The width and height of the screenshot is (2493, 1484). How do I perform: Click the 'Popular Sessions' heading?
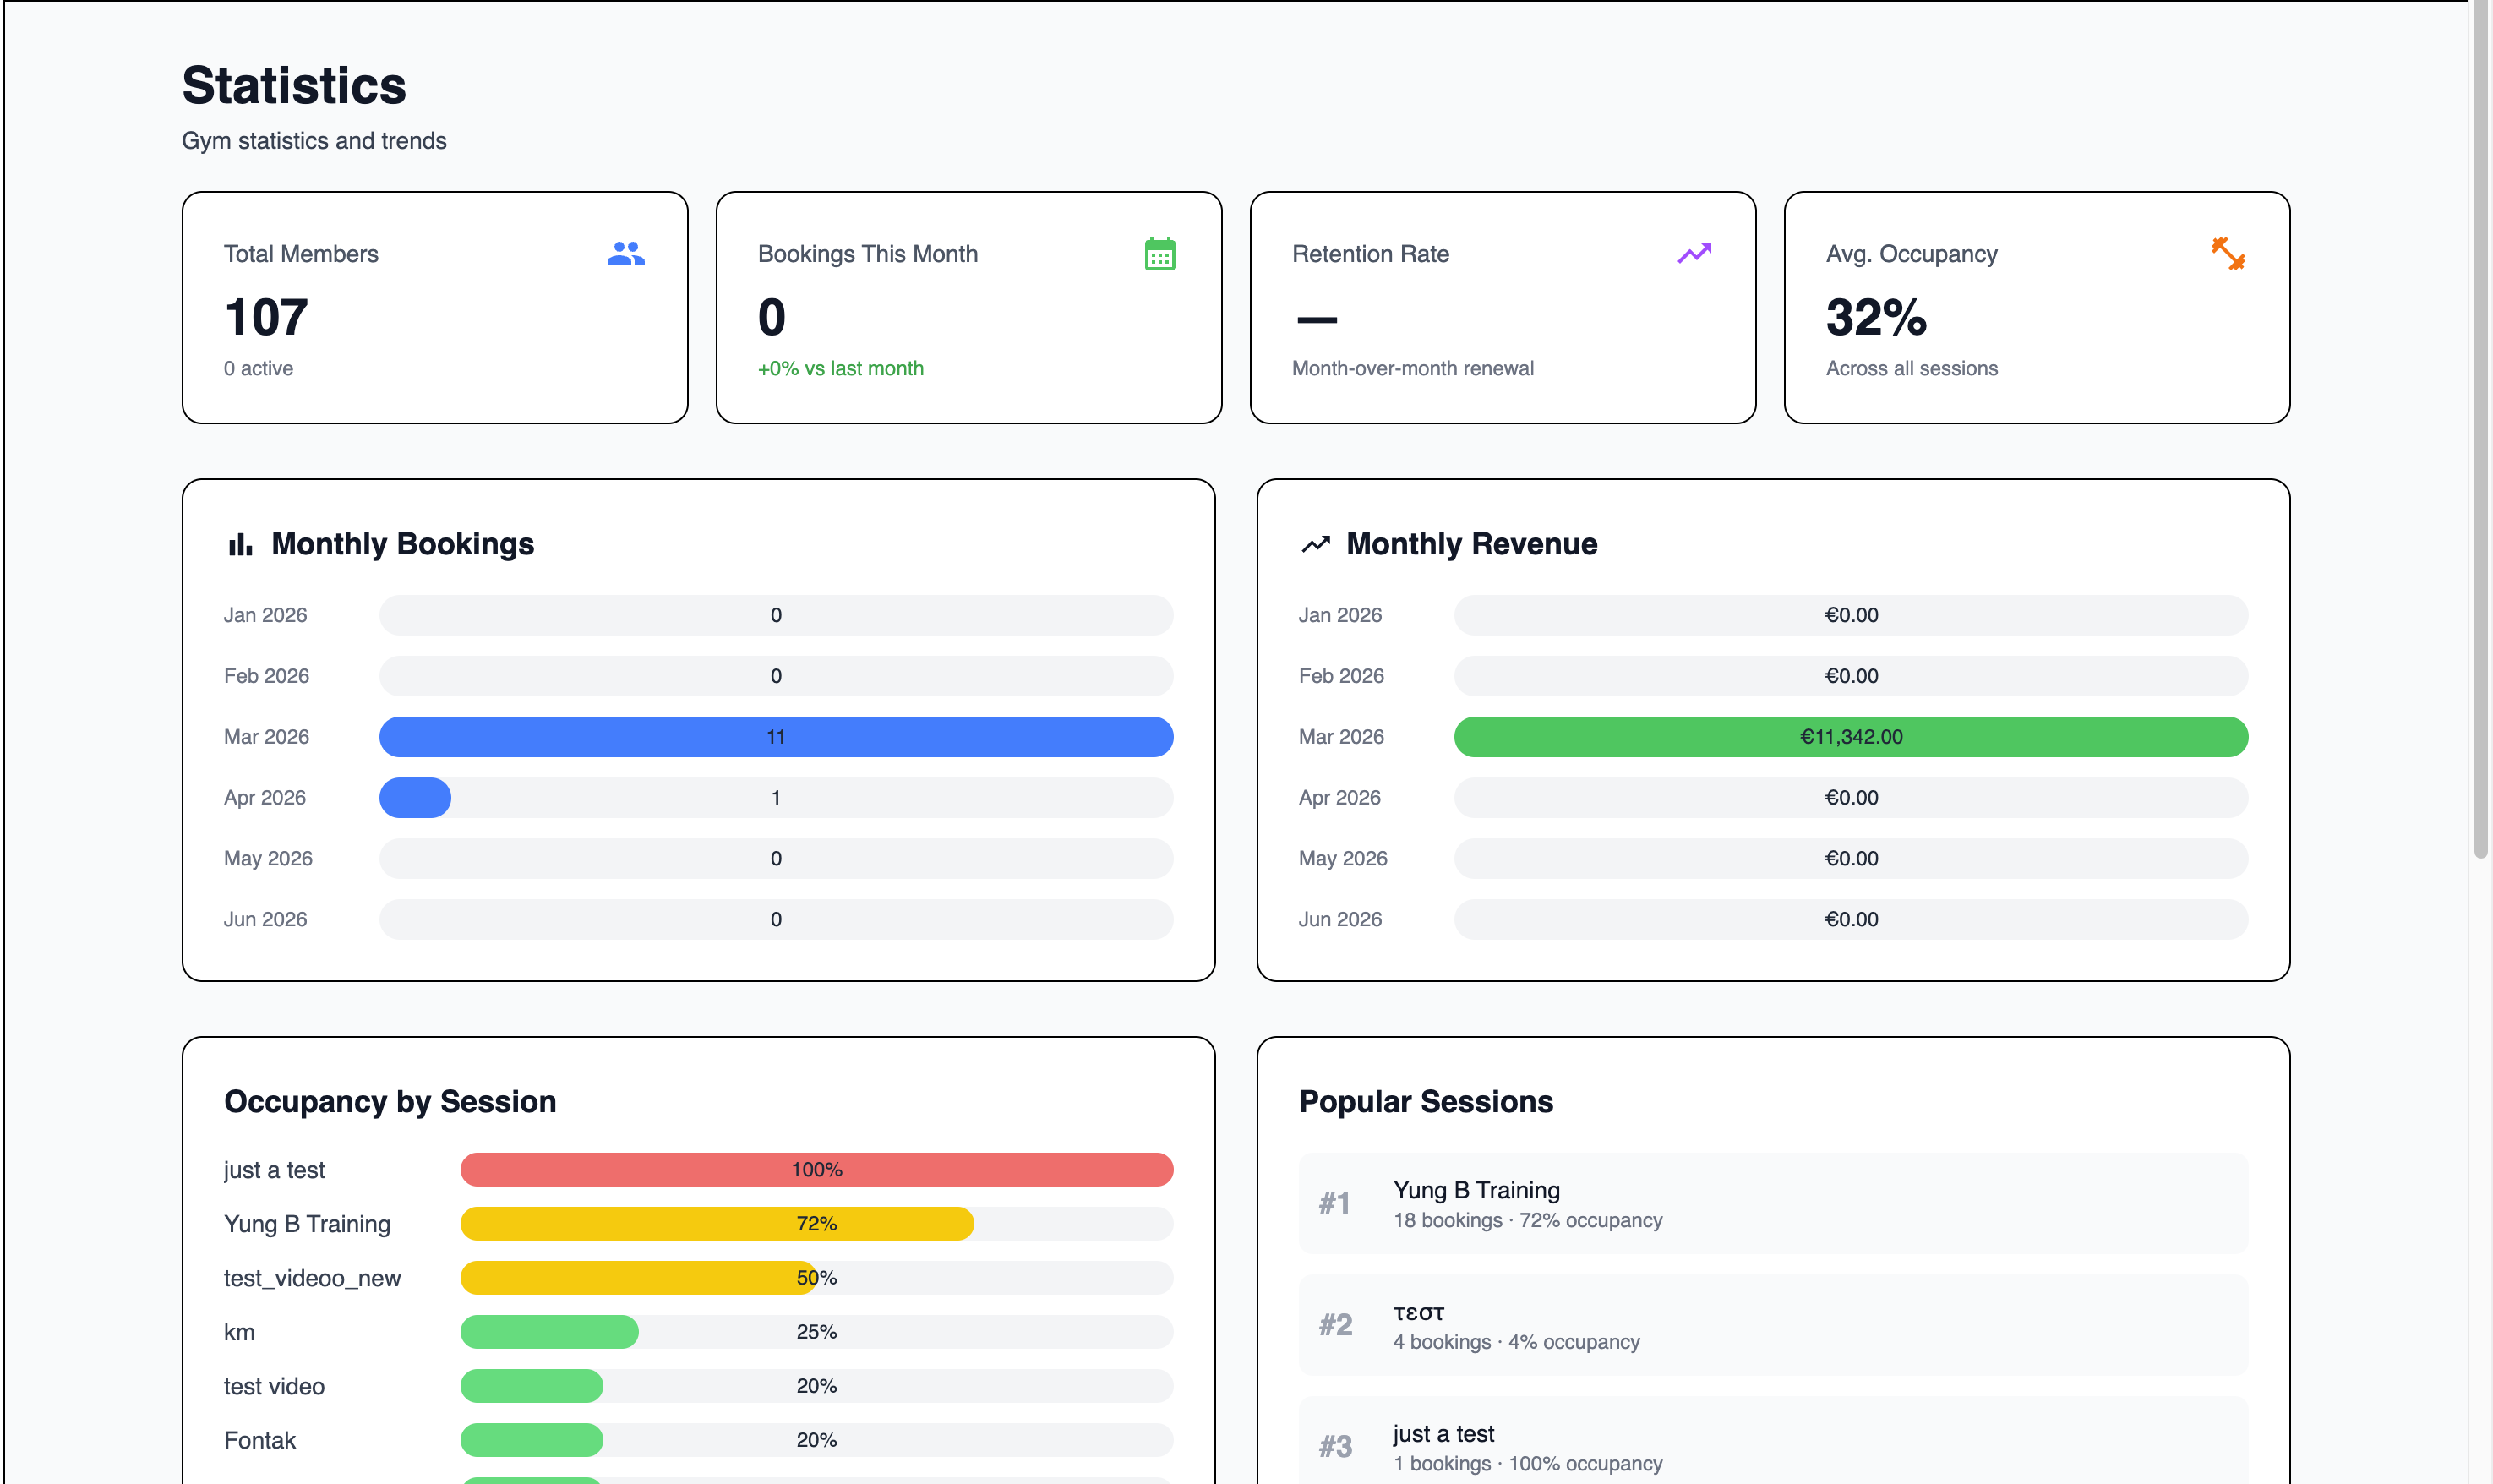(1426, 1101)
